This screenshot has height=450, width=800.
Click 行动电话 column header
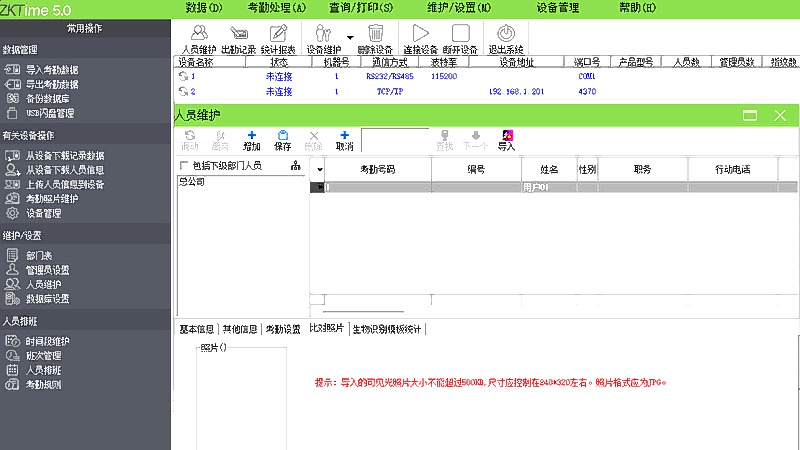pyautogui.click(x=733, y=169)
